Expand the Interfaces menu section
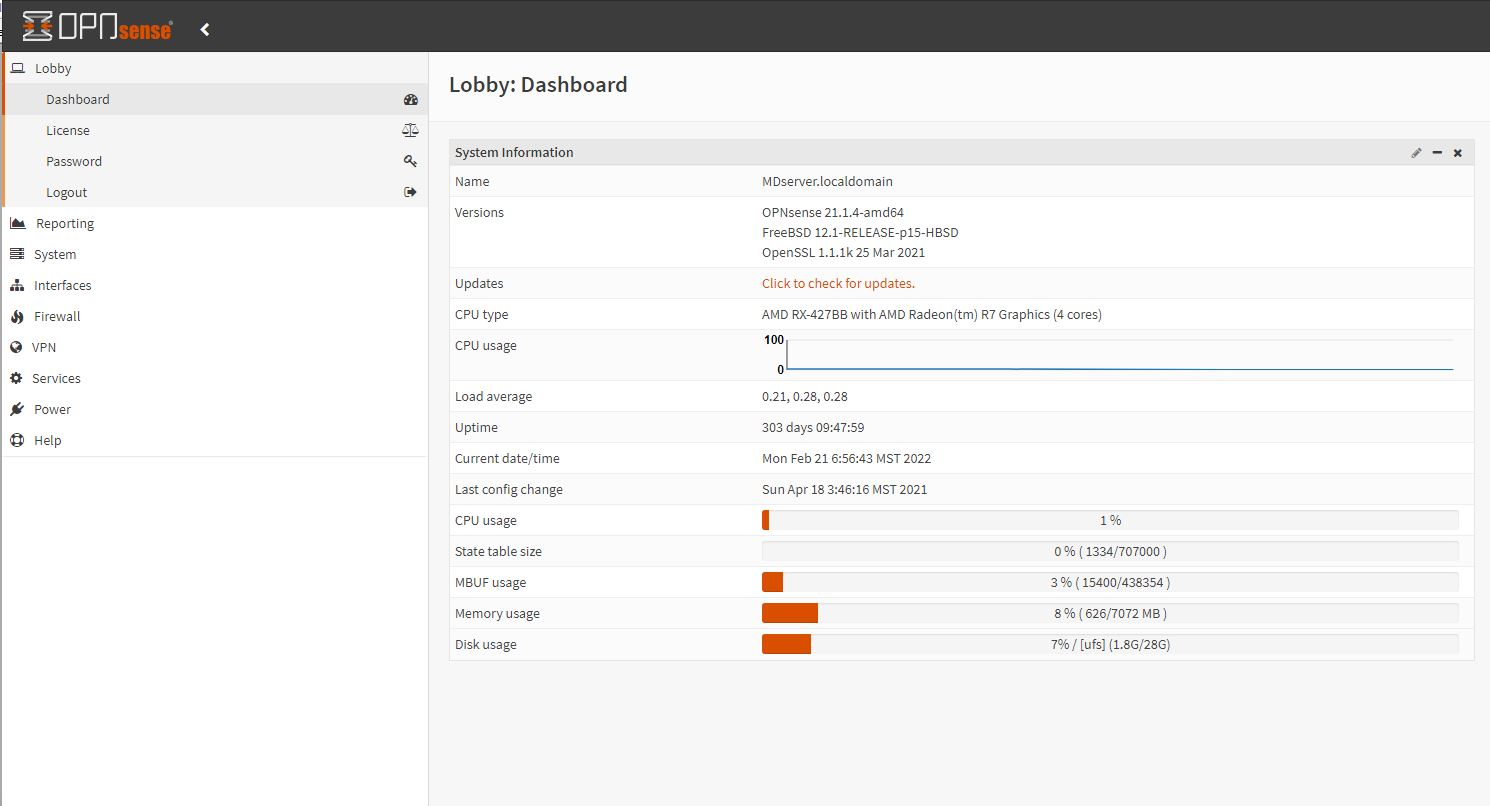This screenshot has width=1490, height=806. coord(214,286)
